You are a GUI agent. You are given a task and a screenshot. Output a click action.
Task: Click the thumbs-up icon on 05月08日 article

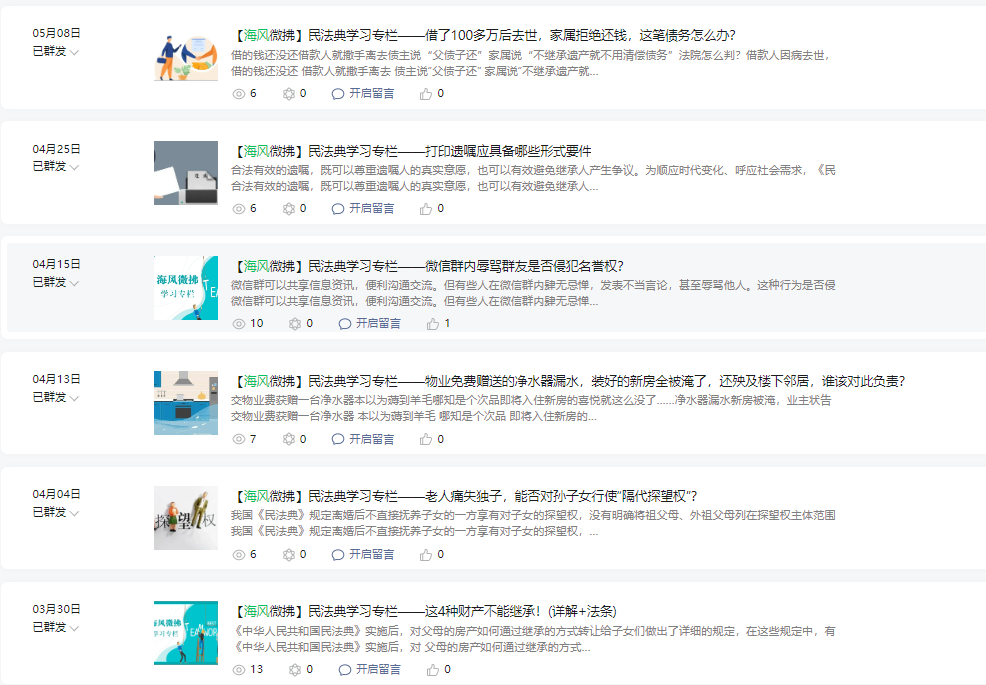[x=426, y=94]
